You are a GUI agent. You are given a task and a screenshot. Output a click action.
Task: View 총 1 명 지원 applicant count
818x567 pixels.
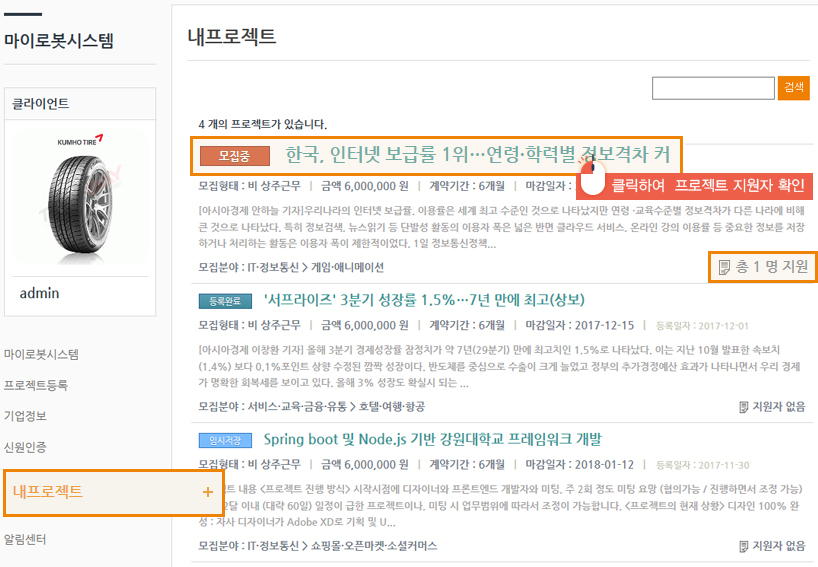(x=763, y=267)
